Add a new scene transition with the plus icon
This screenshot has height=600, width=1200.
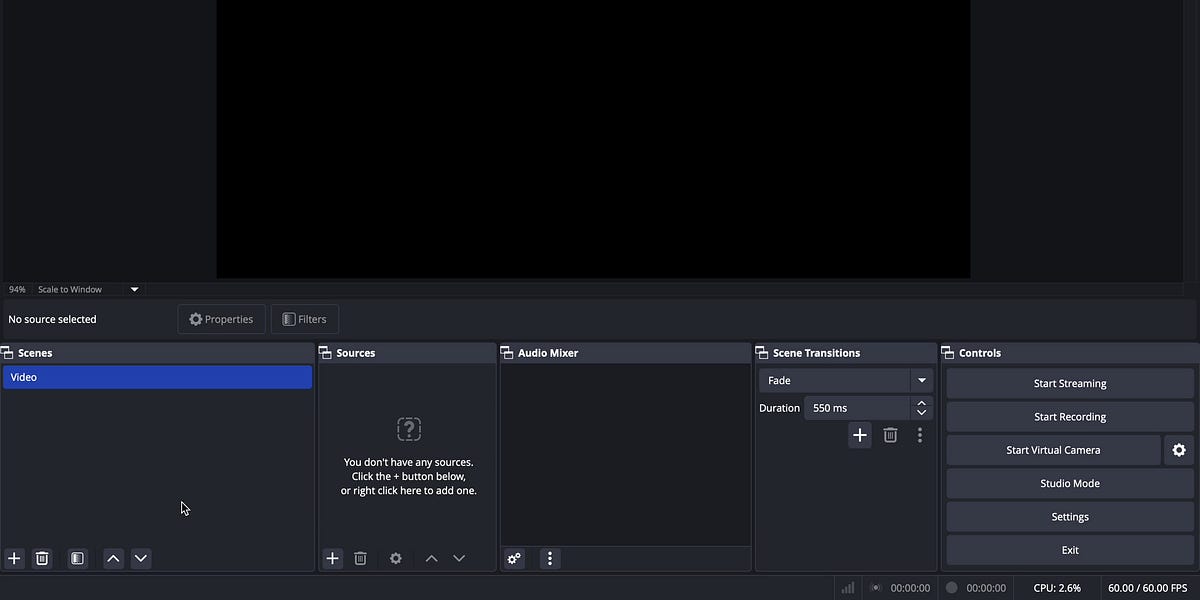[x=859, y=435]
